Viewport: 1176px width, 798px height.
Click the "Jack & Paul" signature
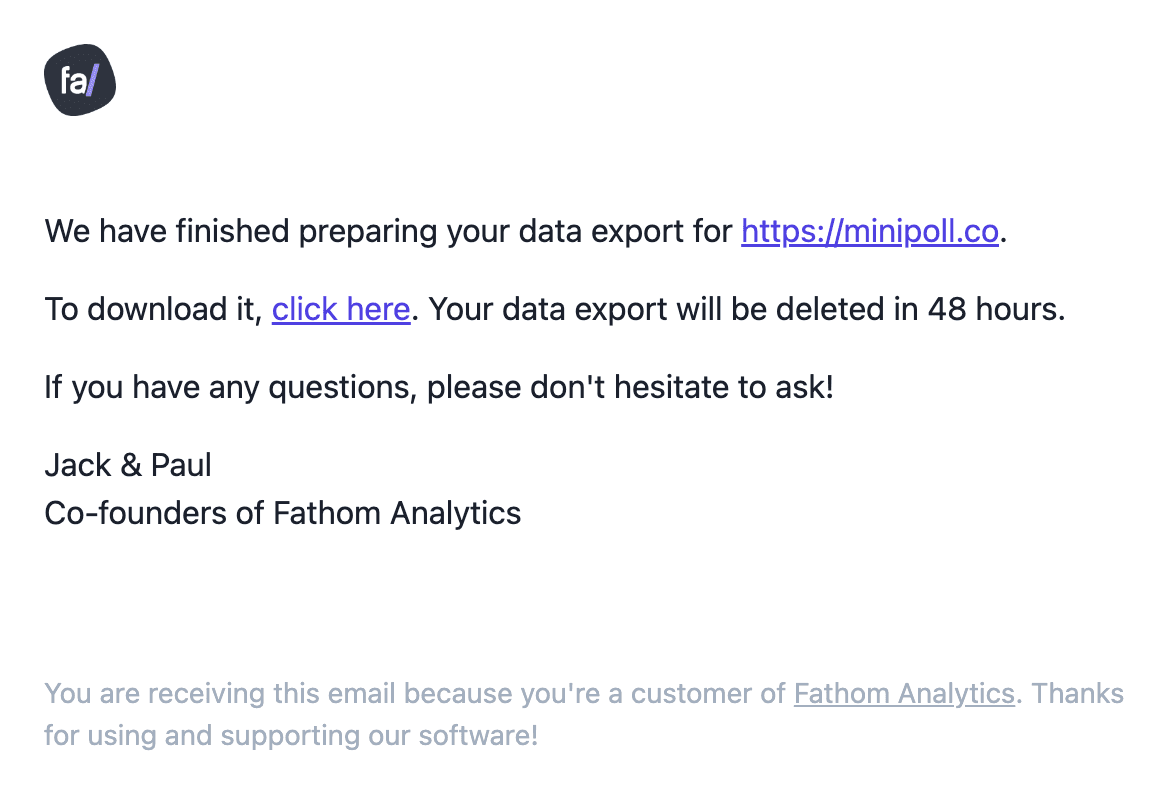[128, 465]
